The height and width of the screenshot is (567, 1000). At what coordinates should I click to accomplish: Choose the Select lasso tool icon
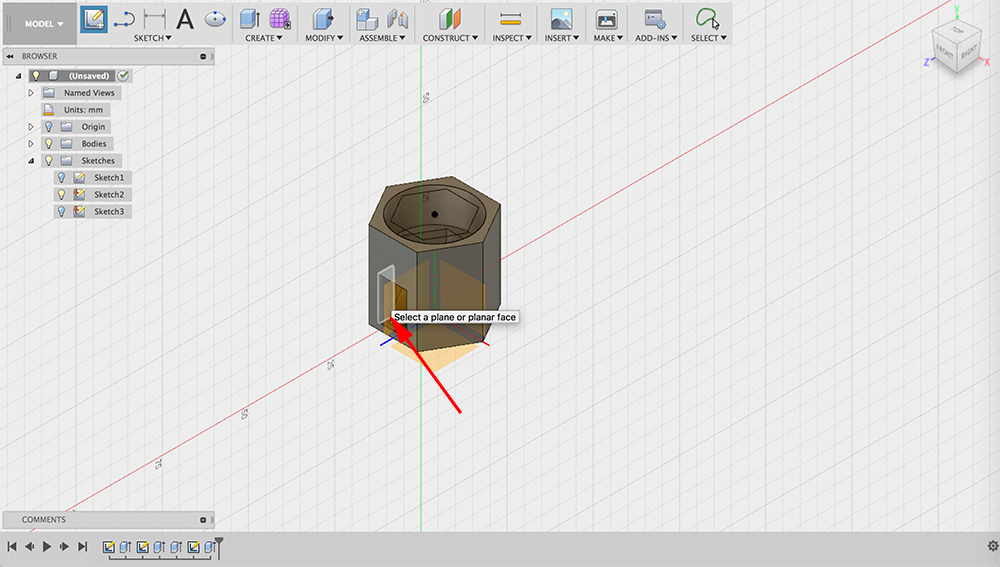[x=707, y=18]
